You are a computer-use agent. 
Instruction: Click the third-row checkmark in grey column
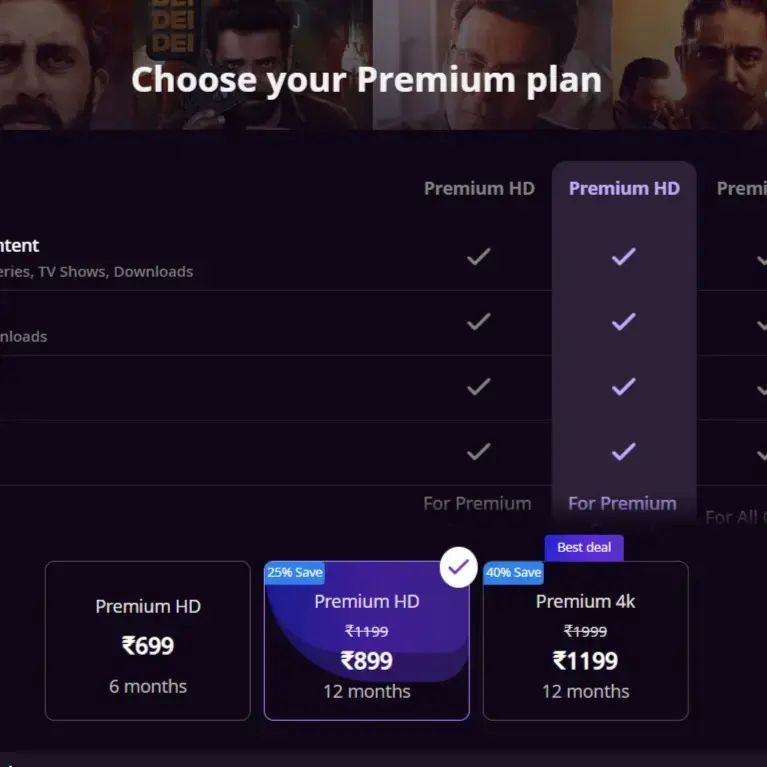point(479,386)
